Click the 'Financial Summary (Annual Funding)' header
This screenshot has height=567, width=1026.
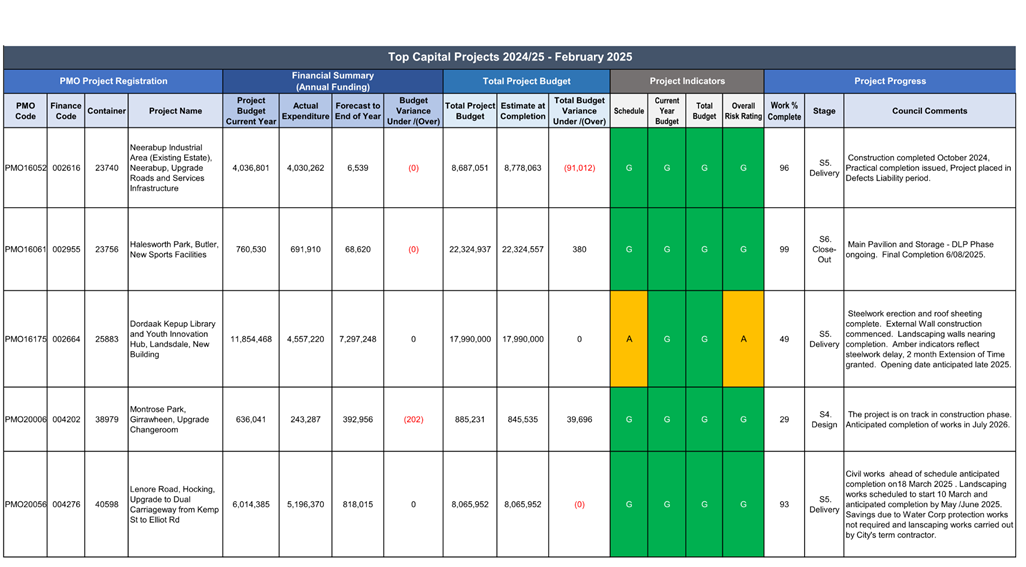[333, 81]
